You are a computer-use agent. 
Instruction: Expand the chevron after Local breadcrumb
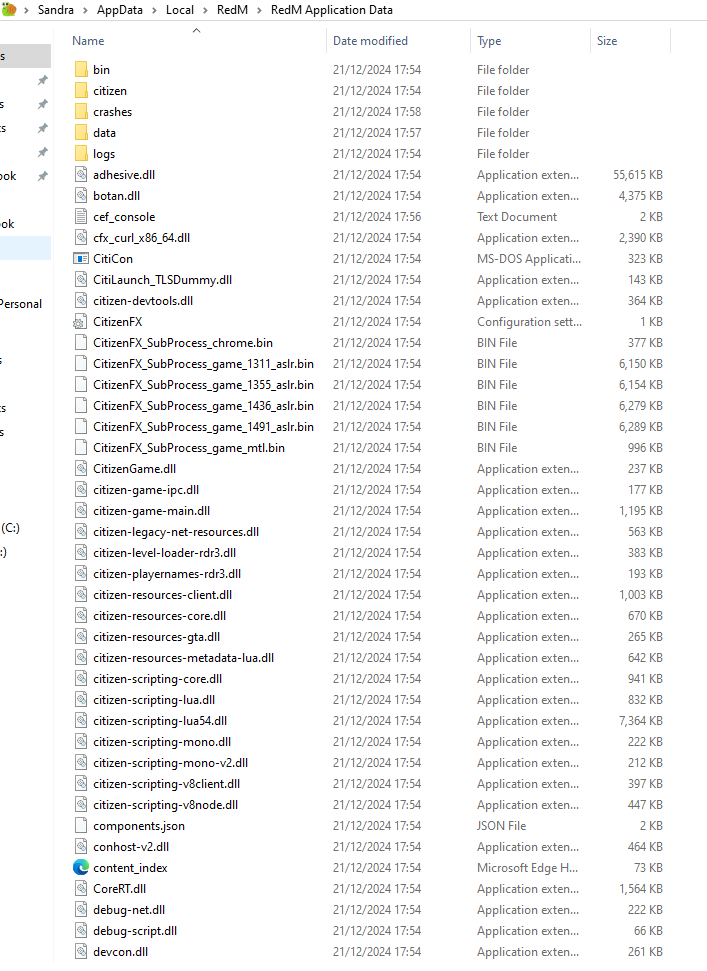206,10
